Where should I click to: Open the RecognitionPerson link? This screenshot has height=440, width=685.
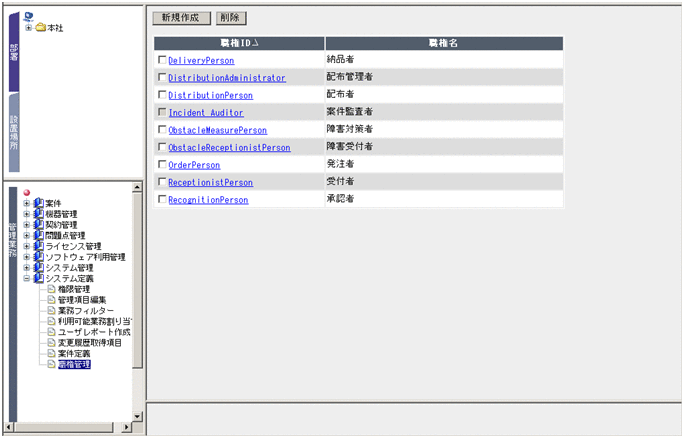click(208, 201)
